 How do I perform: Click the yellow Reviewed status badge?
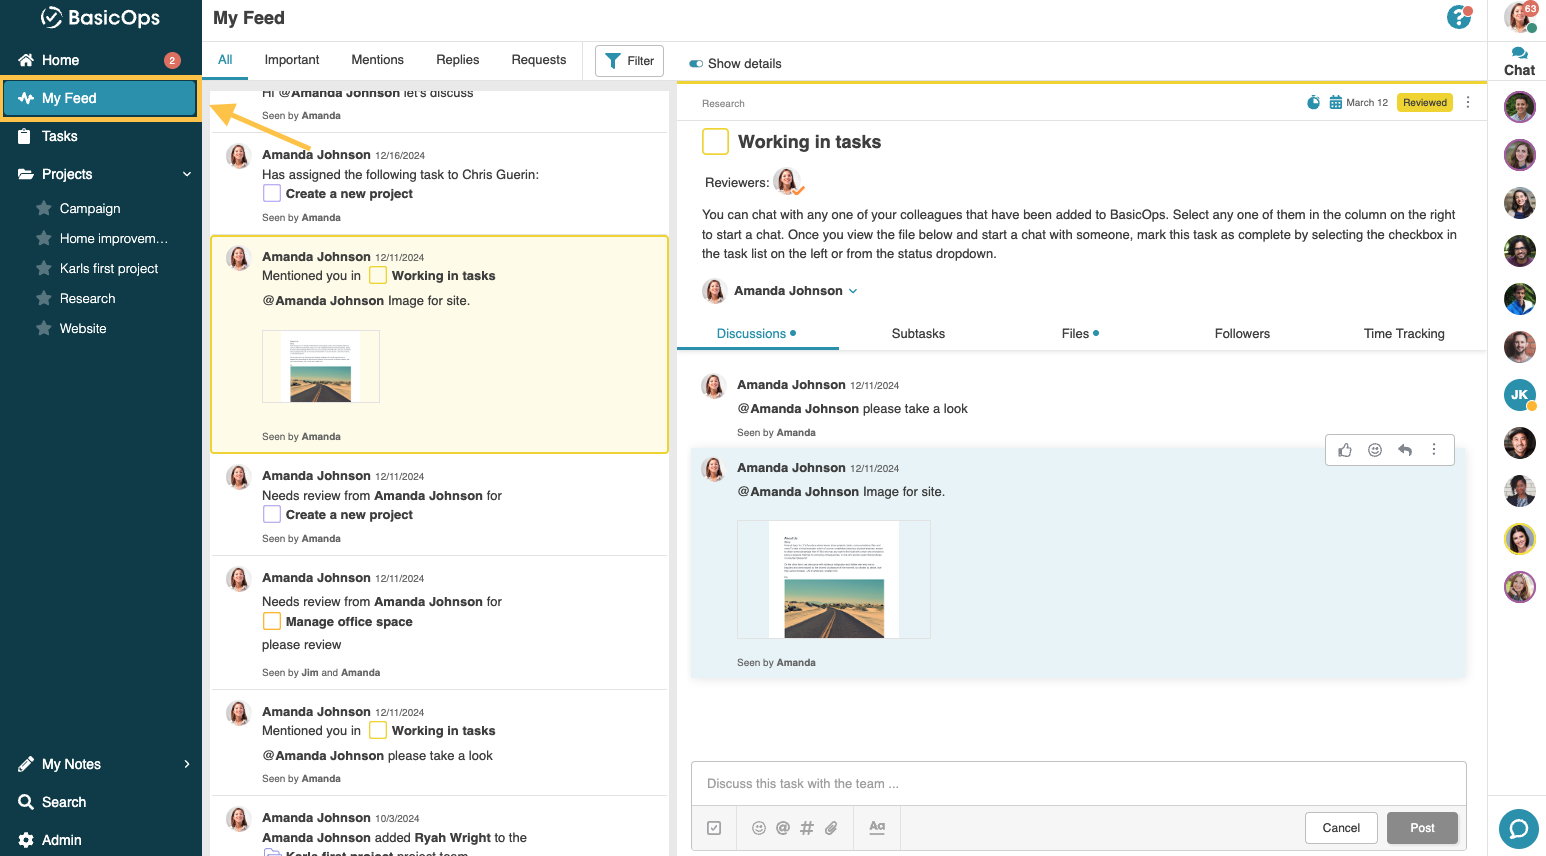pyautogui.click(x=1424, y=102)
